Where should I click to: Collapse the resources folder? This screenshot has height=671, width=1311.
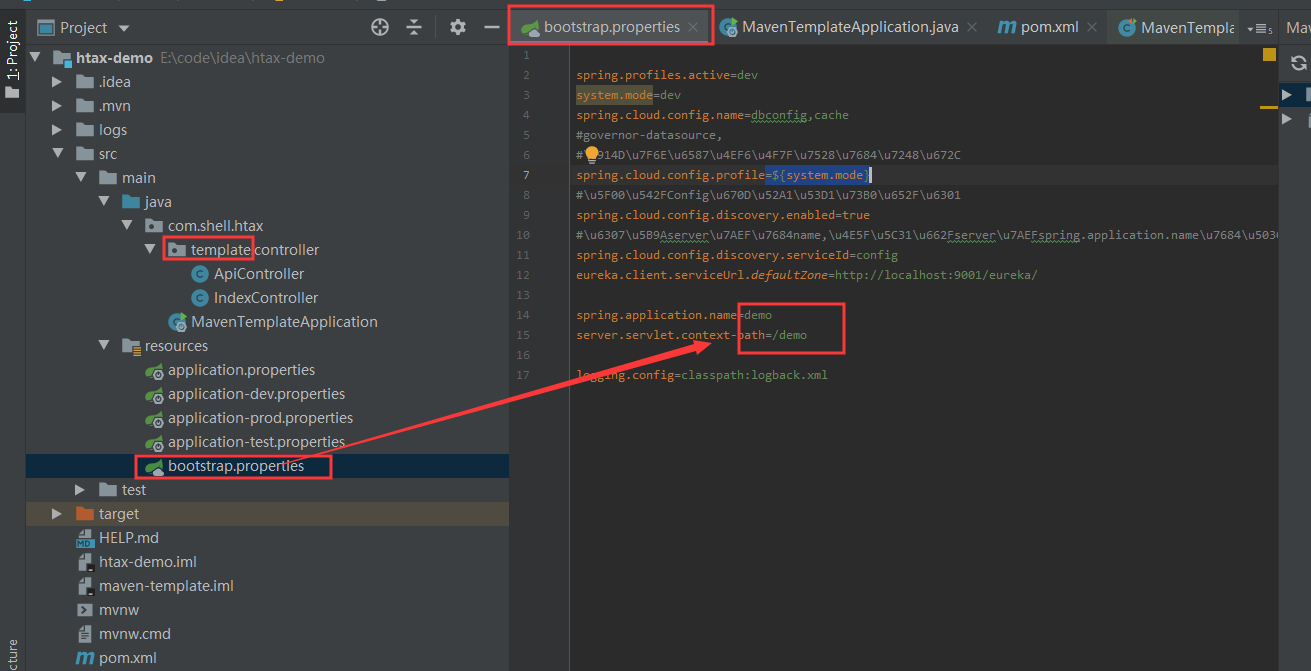pyautogui.click(x=104, y=346)
